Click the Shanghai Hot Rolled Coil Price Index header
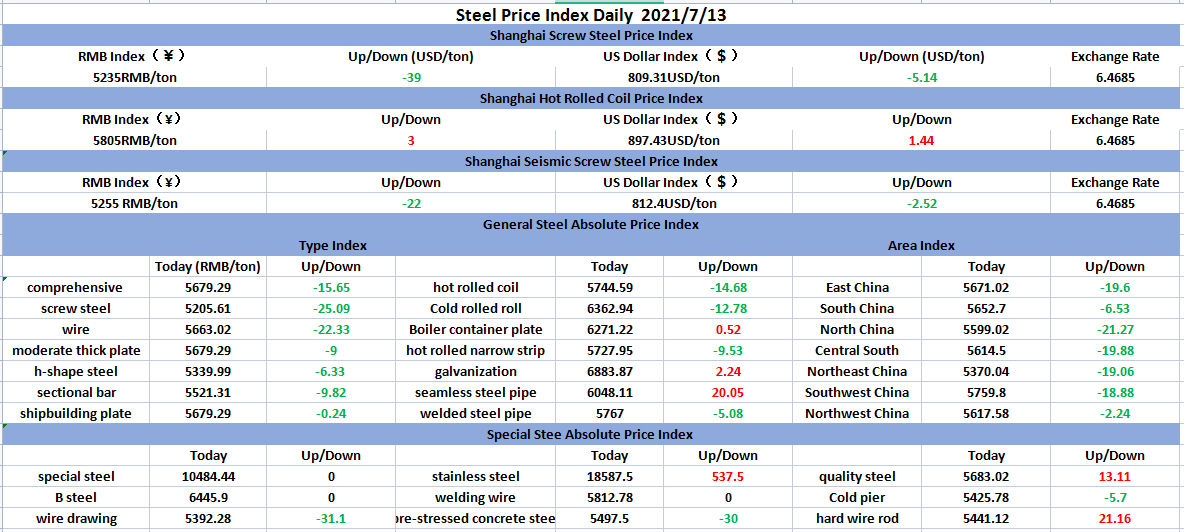1184x532 pixels. coord(591,99)
